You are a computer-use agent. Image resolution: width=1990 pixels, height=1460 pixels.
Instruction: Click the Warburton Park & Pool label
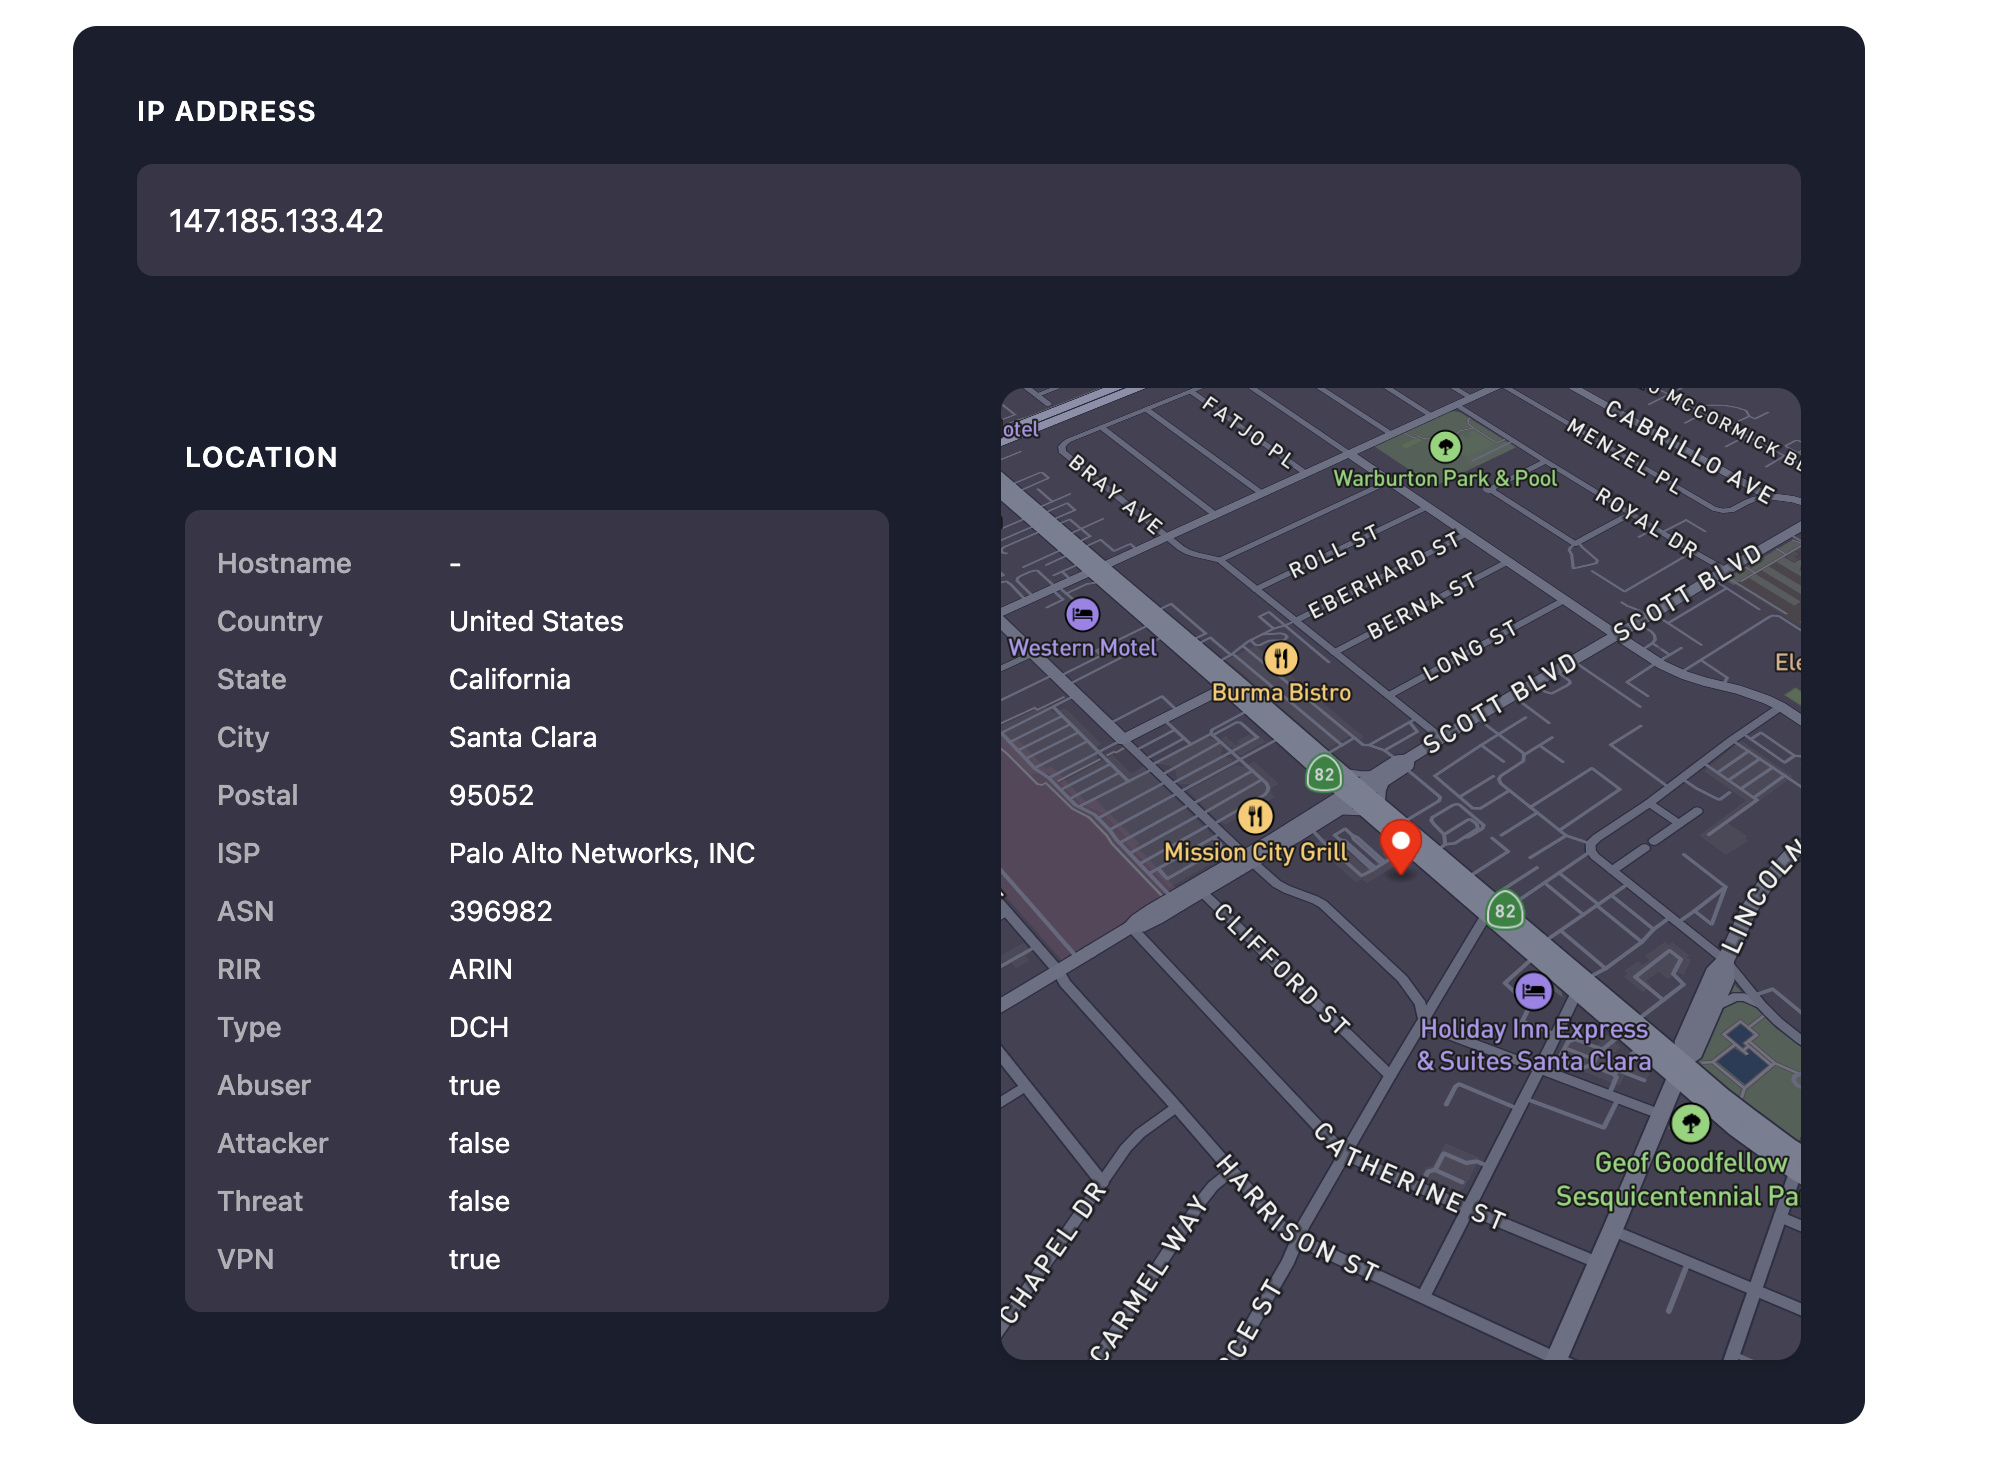tap(1444, 479)
